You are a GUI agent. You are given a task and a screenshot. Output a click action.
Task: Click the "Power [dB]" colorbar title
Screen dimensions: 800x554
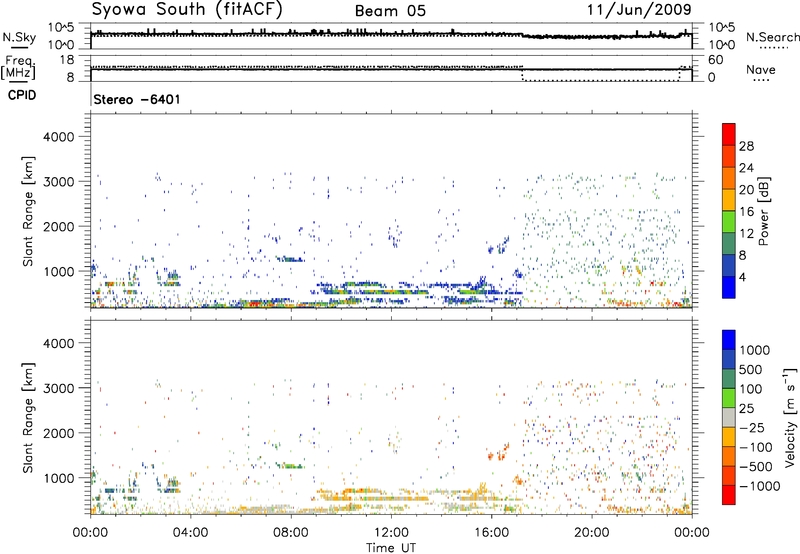[x=763, y=211]
